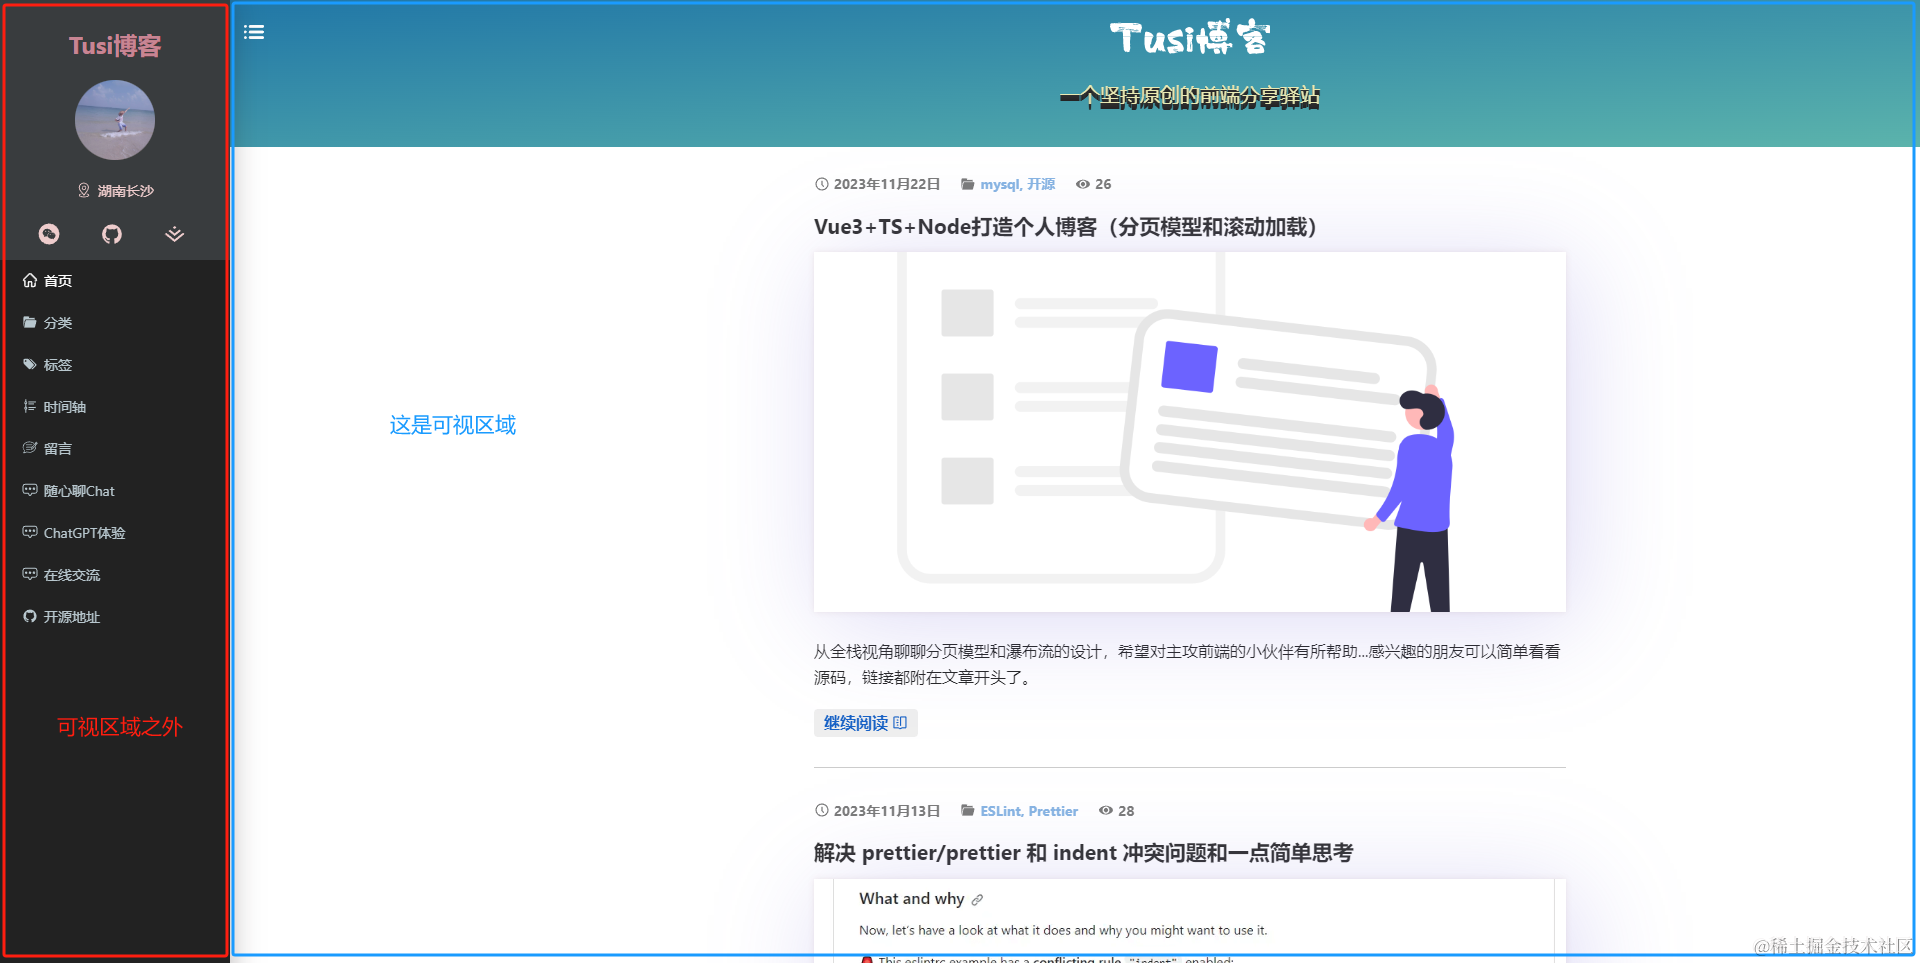1920x963 pixels.
Task: Expand the double-chevron down icon in sidebar
Action: tap(175, 234)
